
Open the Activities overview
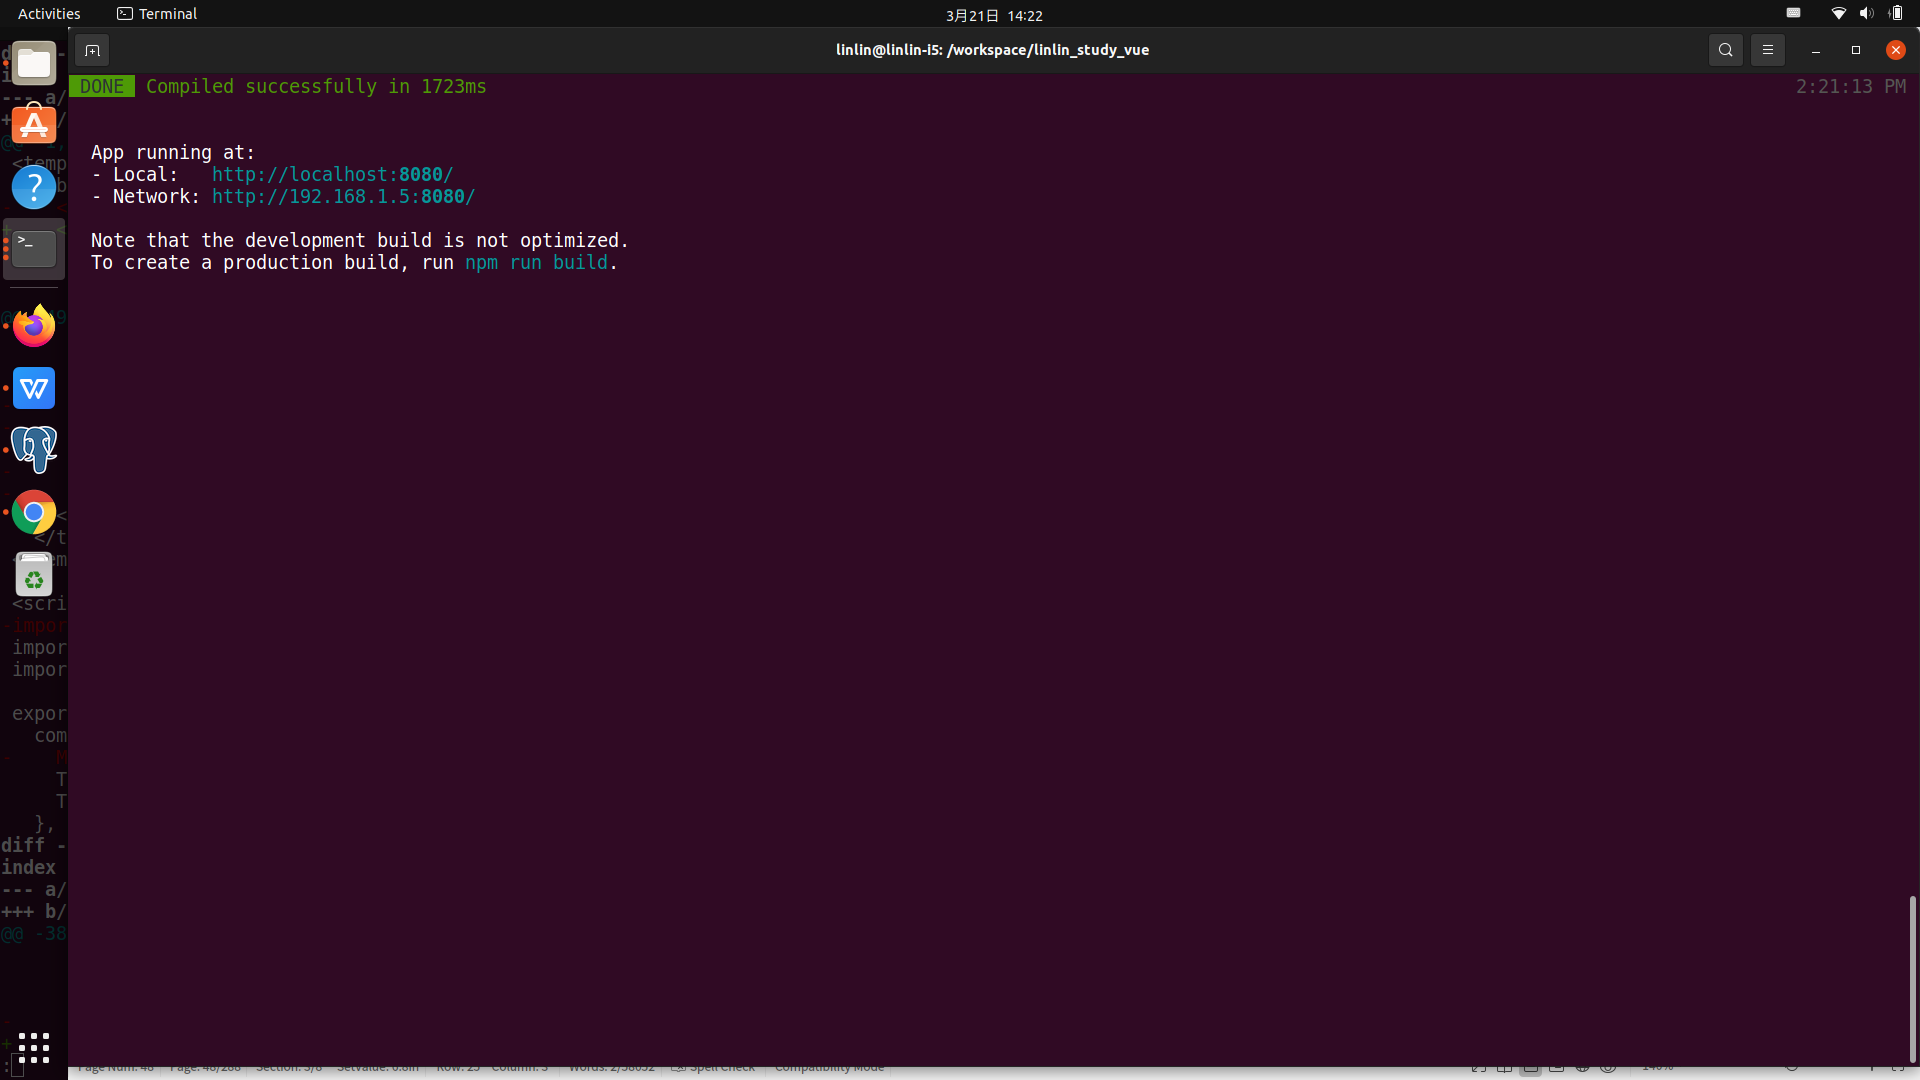pyautogui.click(x=49, y=14)
